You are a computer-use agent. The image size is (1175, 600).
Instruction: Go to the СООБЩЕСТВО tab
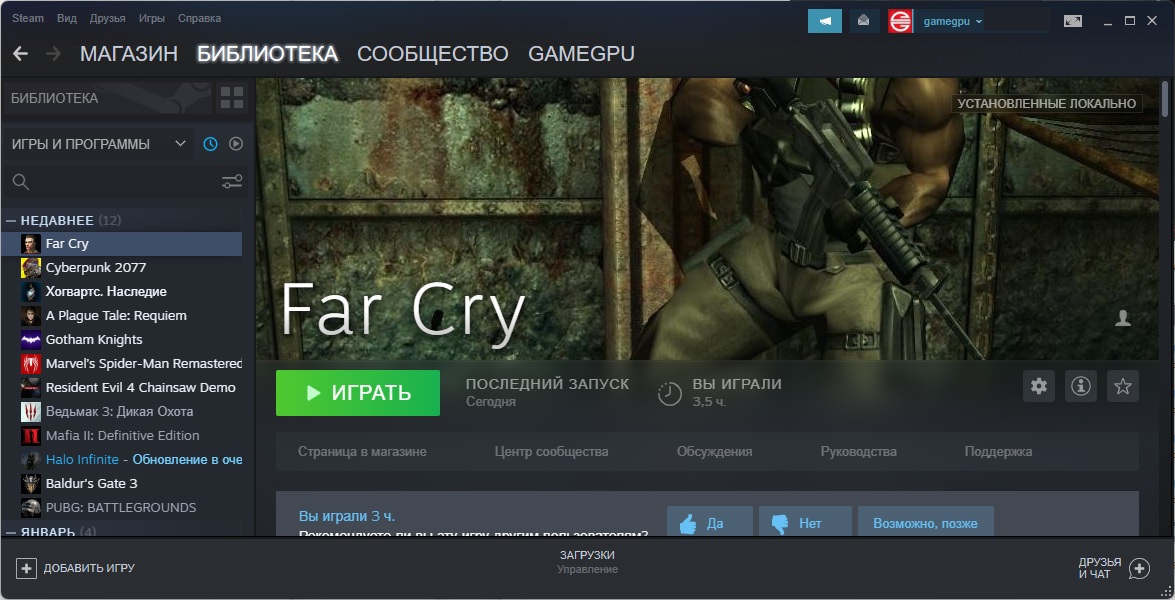433,54
